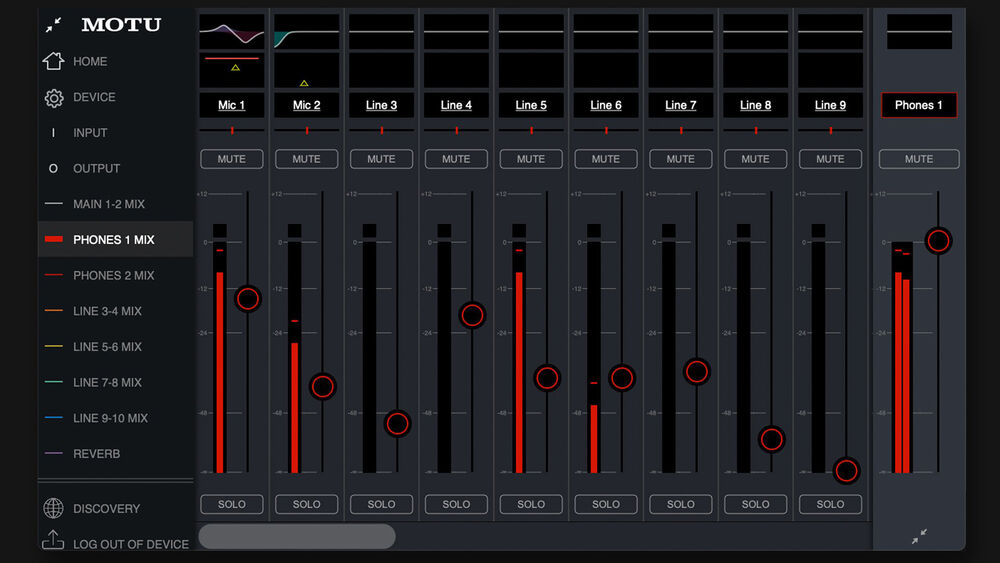Open the Input section in the sidebar

point(90,133)
